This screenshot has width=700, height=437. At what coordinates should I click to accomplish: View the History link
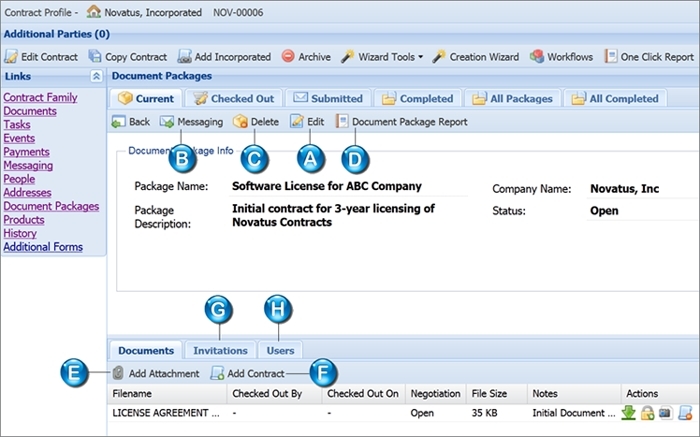click(20, 233)
